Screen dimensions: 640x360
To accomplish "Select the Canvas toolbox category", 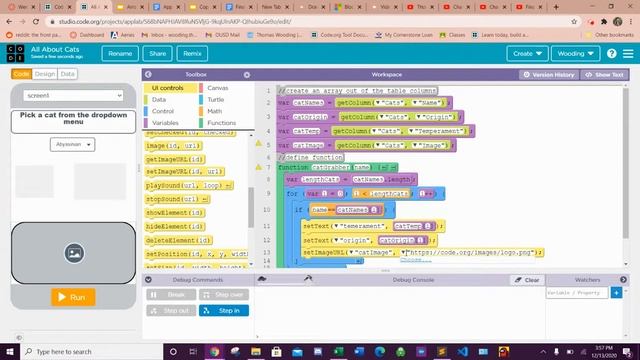I will pos(217,88).
